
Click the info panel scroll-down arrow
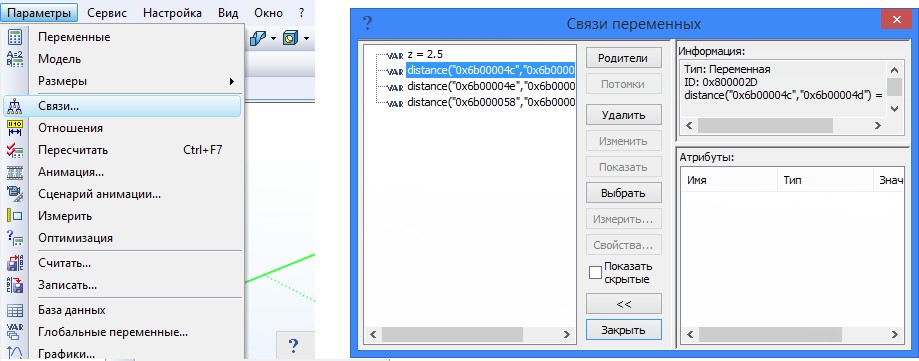[x=894, y=108]
